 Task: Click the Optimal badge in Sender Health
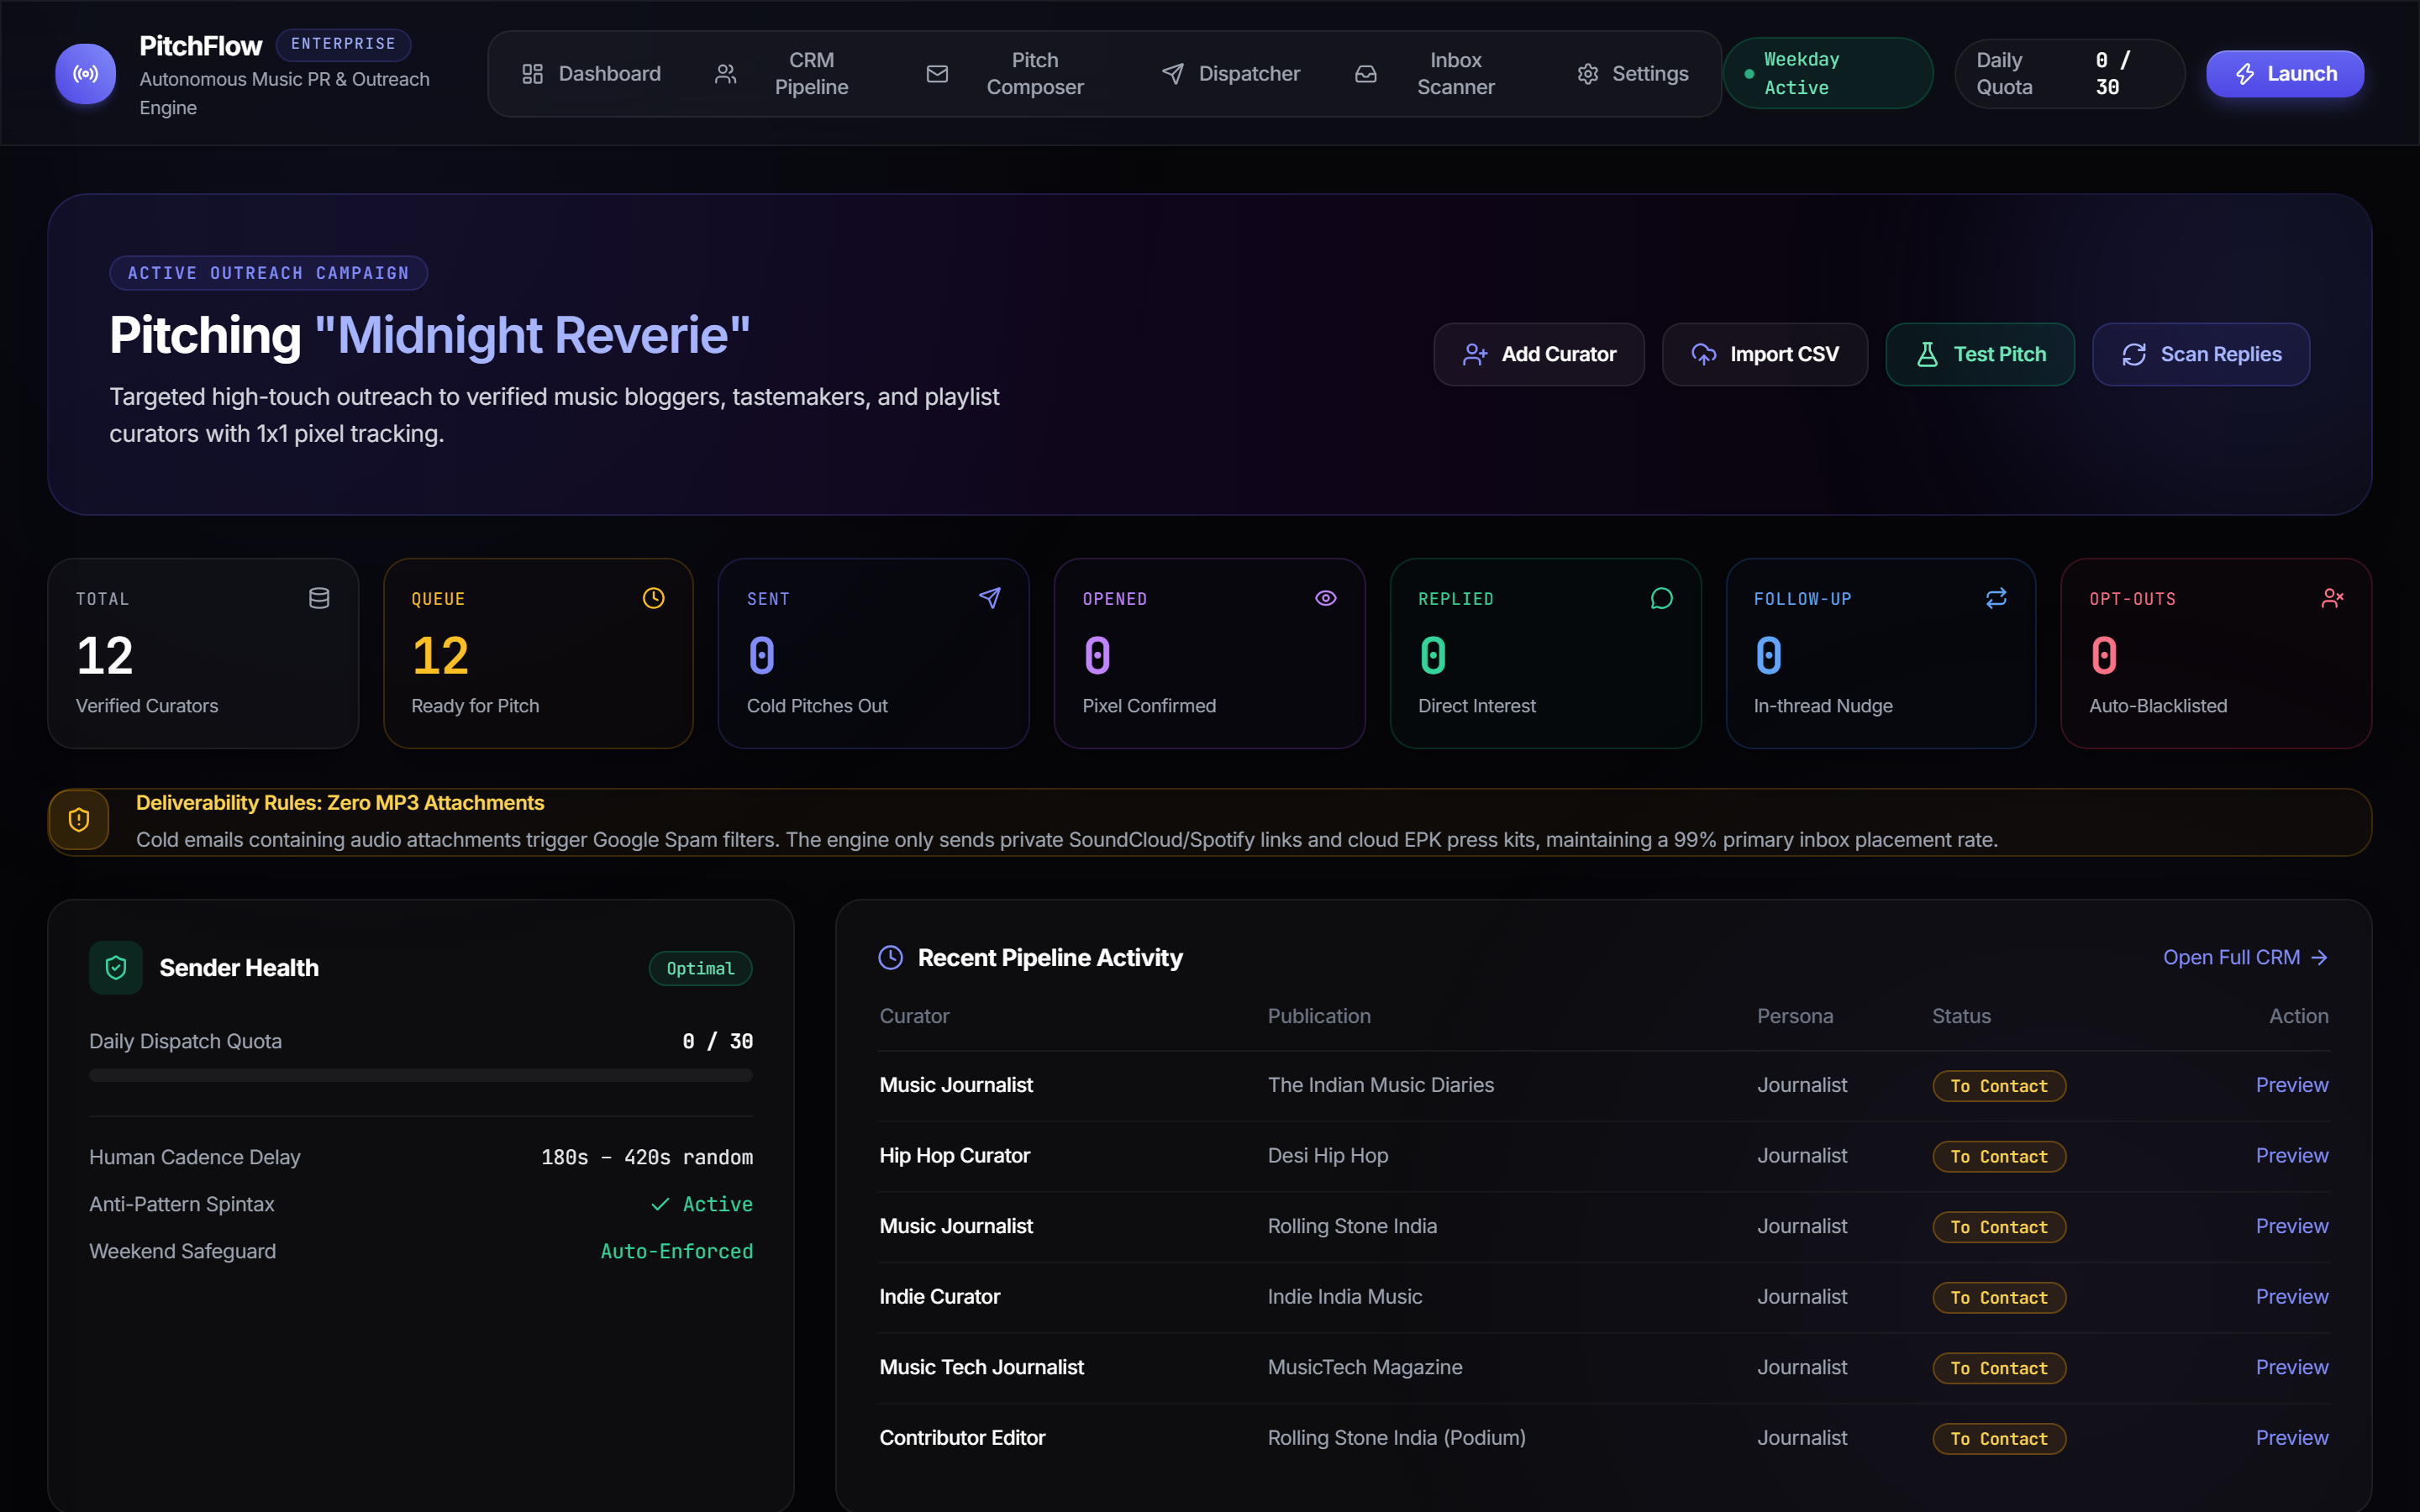[700, 968]
